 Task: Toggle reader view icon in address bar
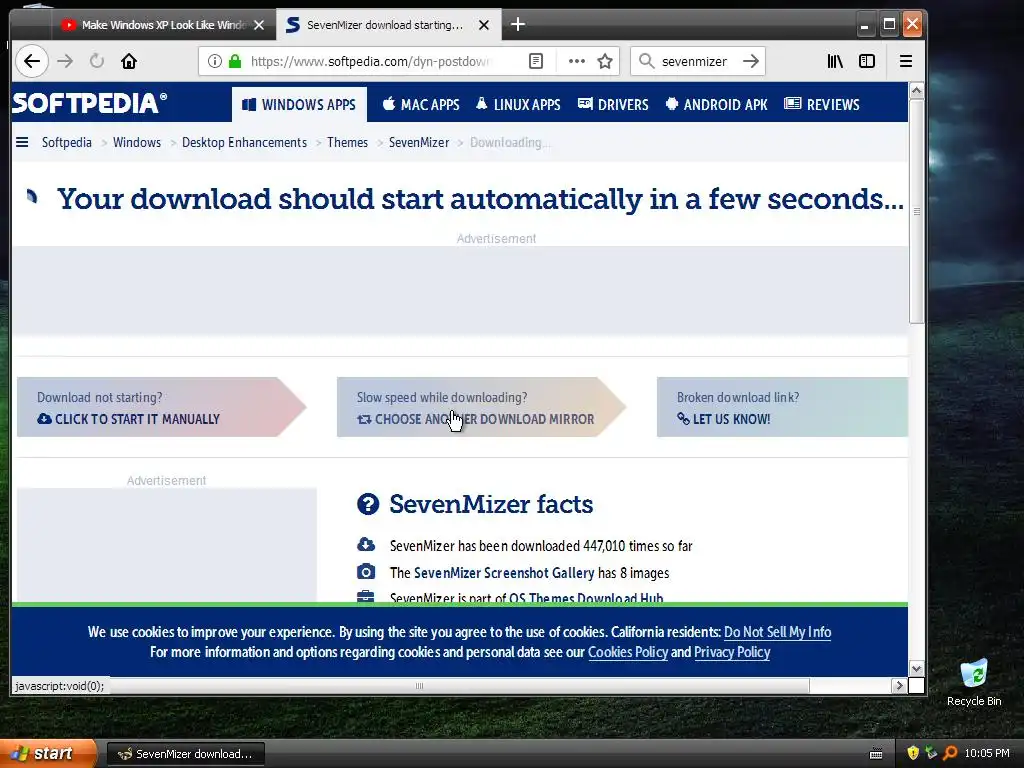536,61
